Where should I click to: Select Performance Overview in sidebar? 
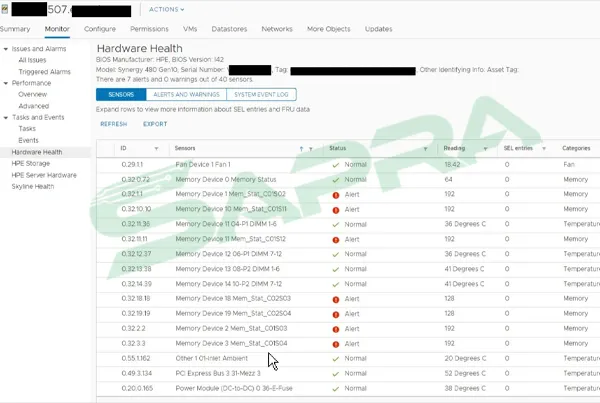(x=33, y=94)
